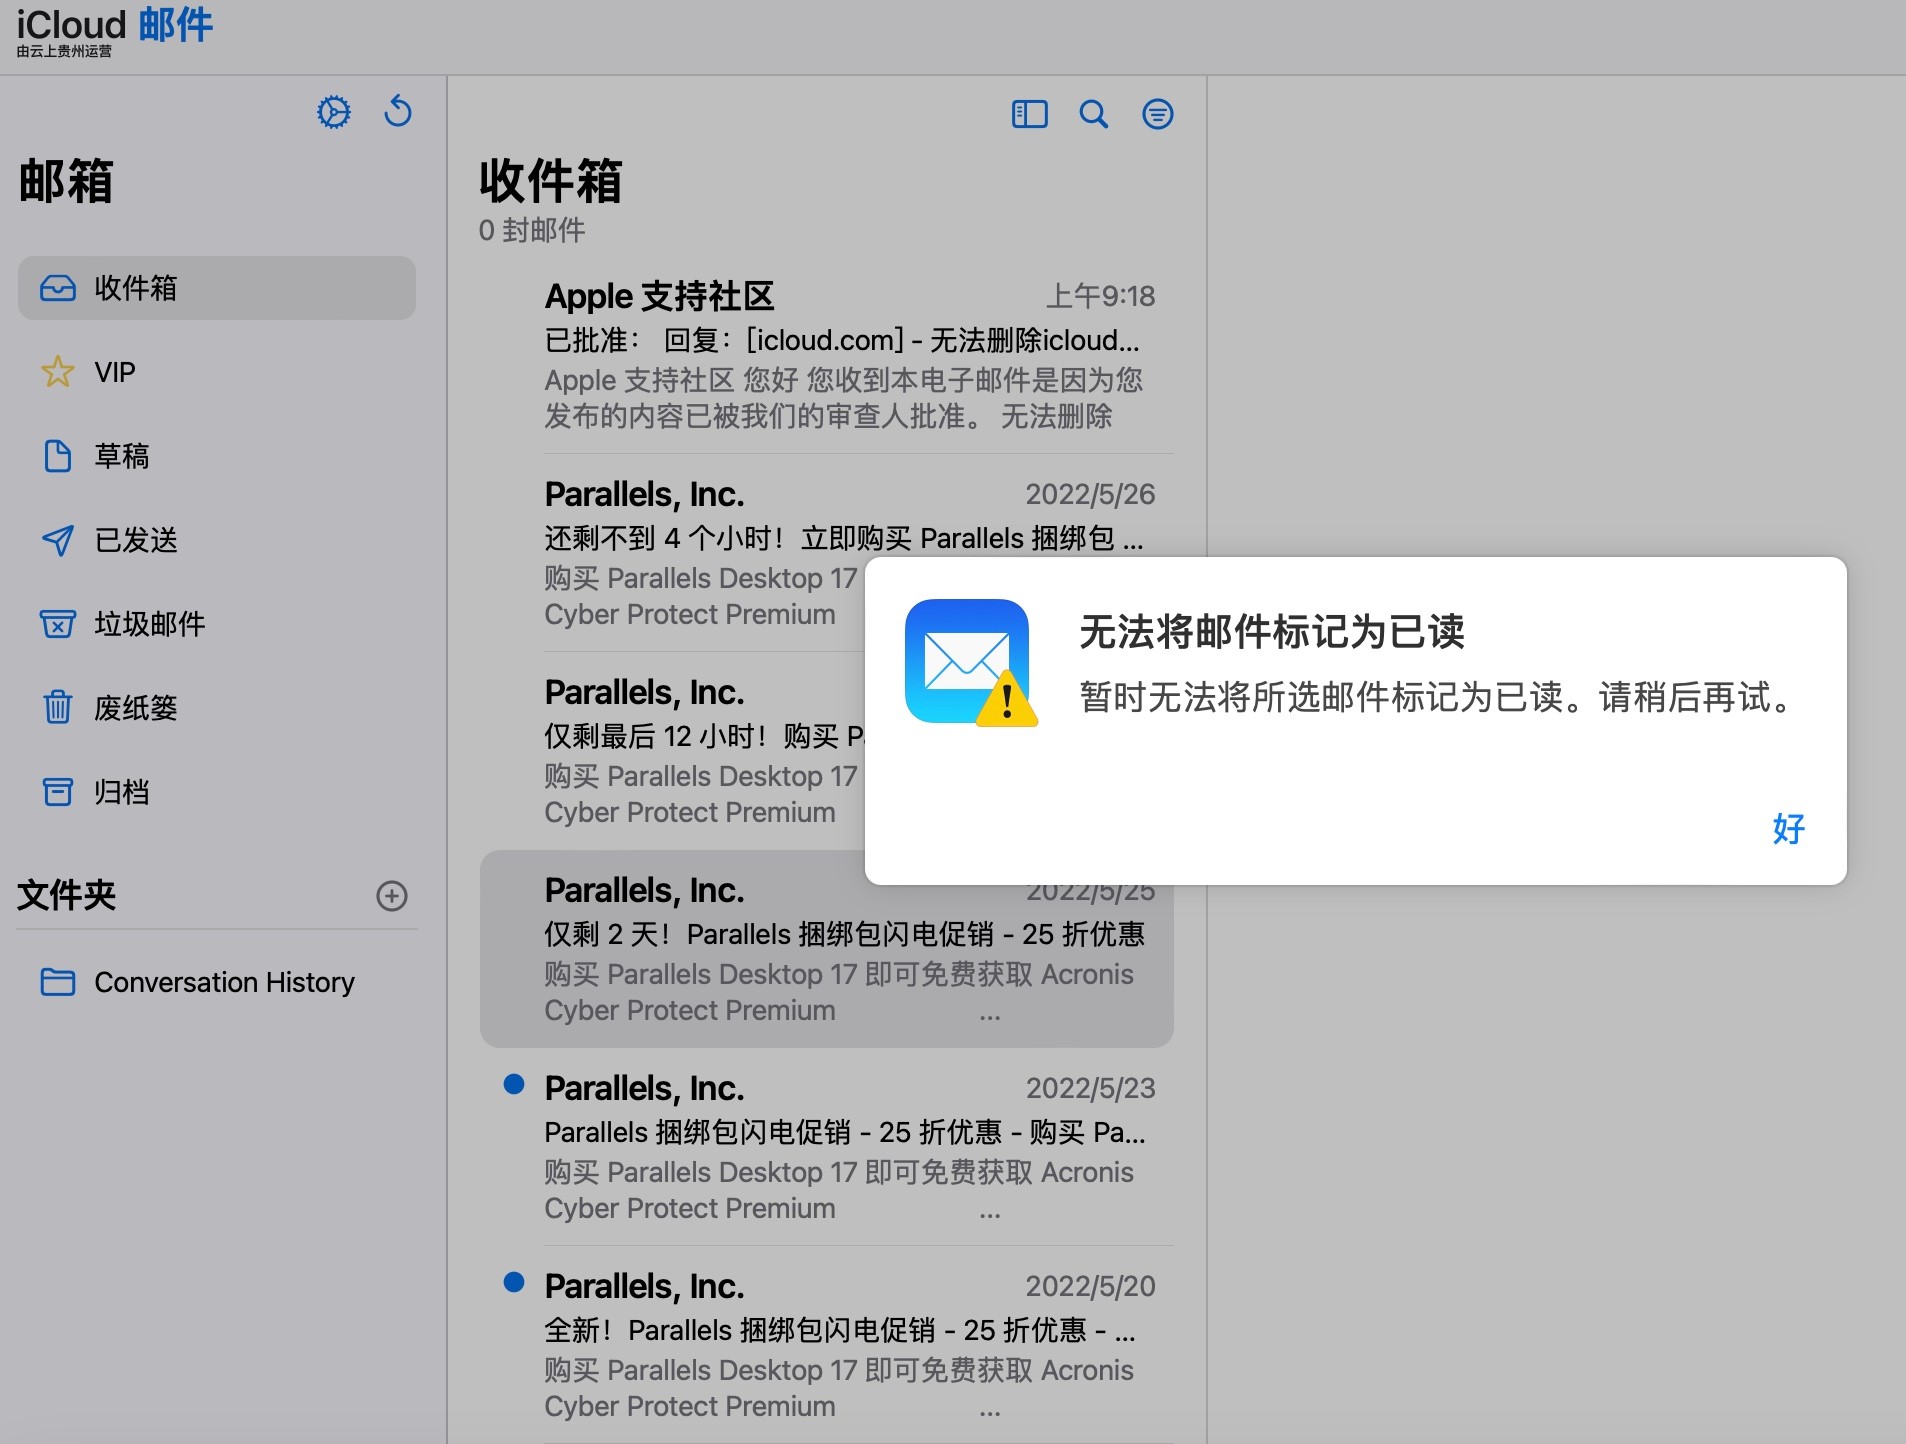Open mail settings gear icon
The height and width of the screenshot is (1444, 1906).
[334, 112]
